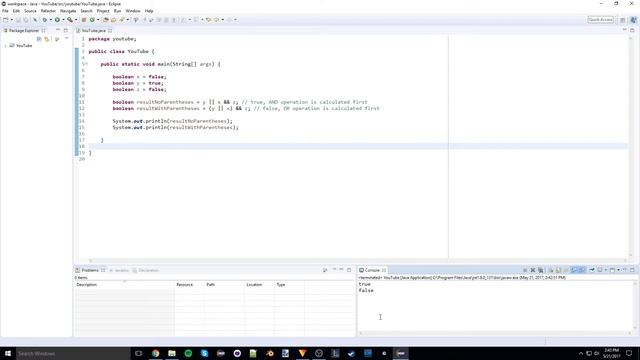Open the Task View taskbar icon
Image resolution: width=640 pixels, height=360 pixels.
(139, 353)
